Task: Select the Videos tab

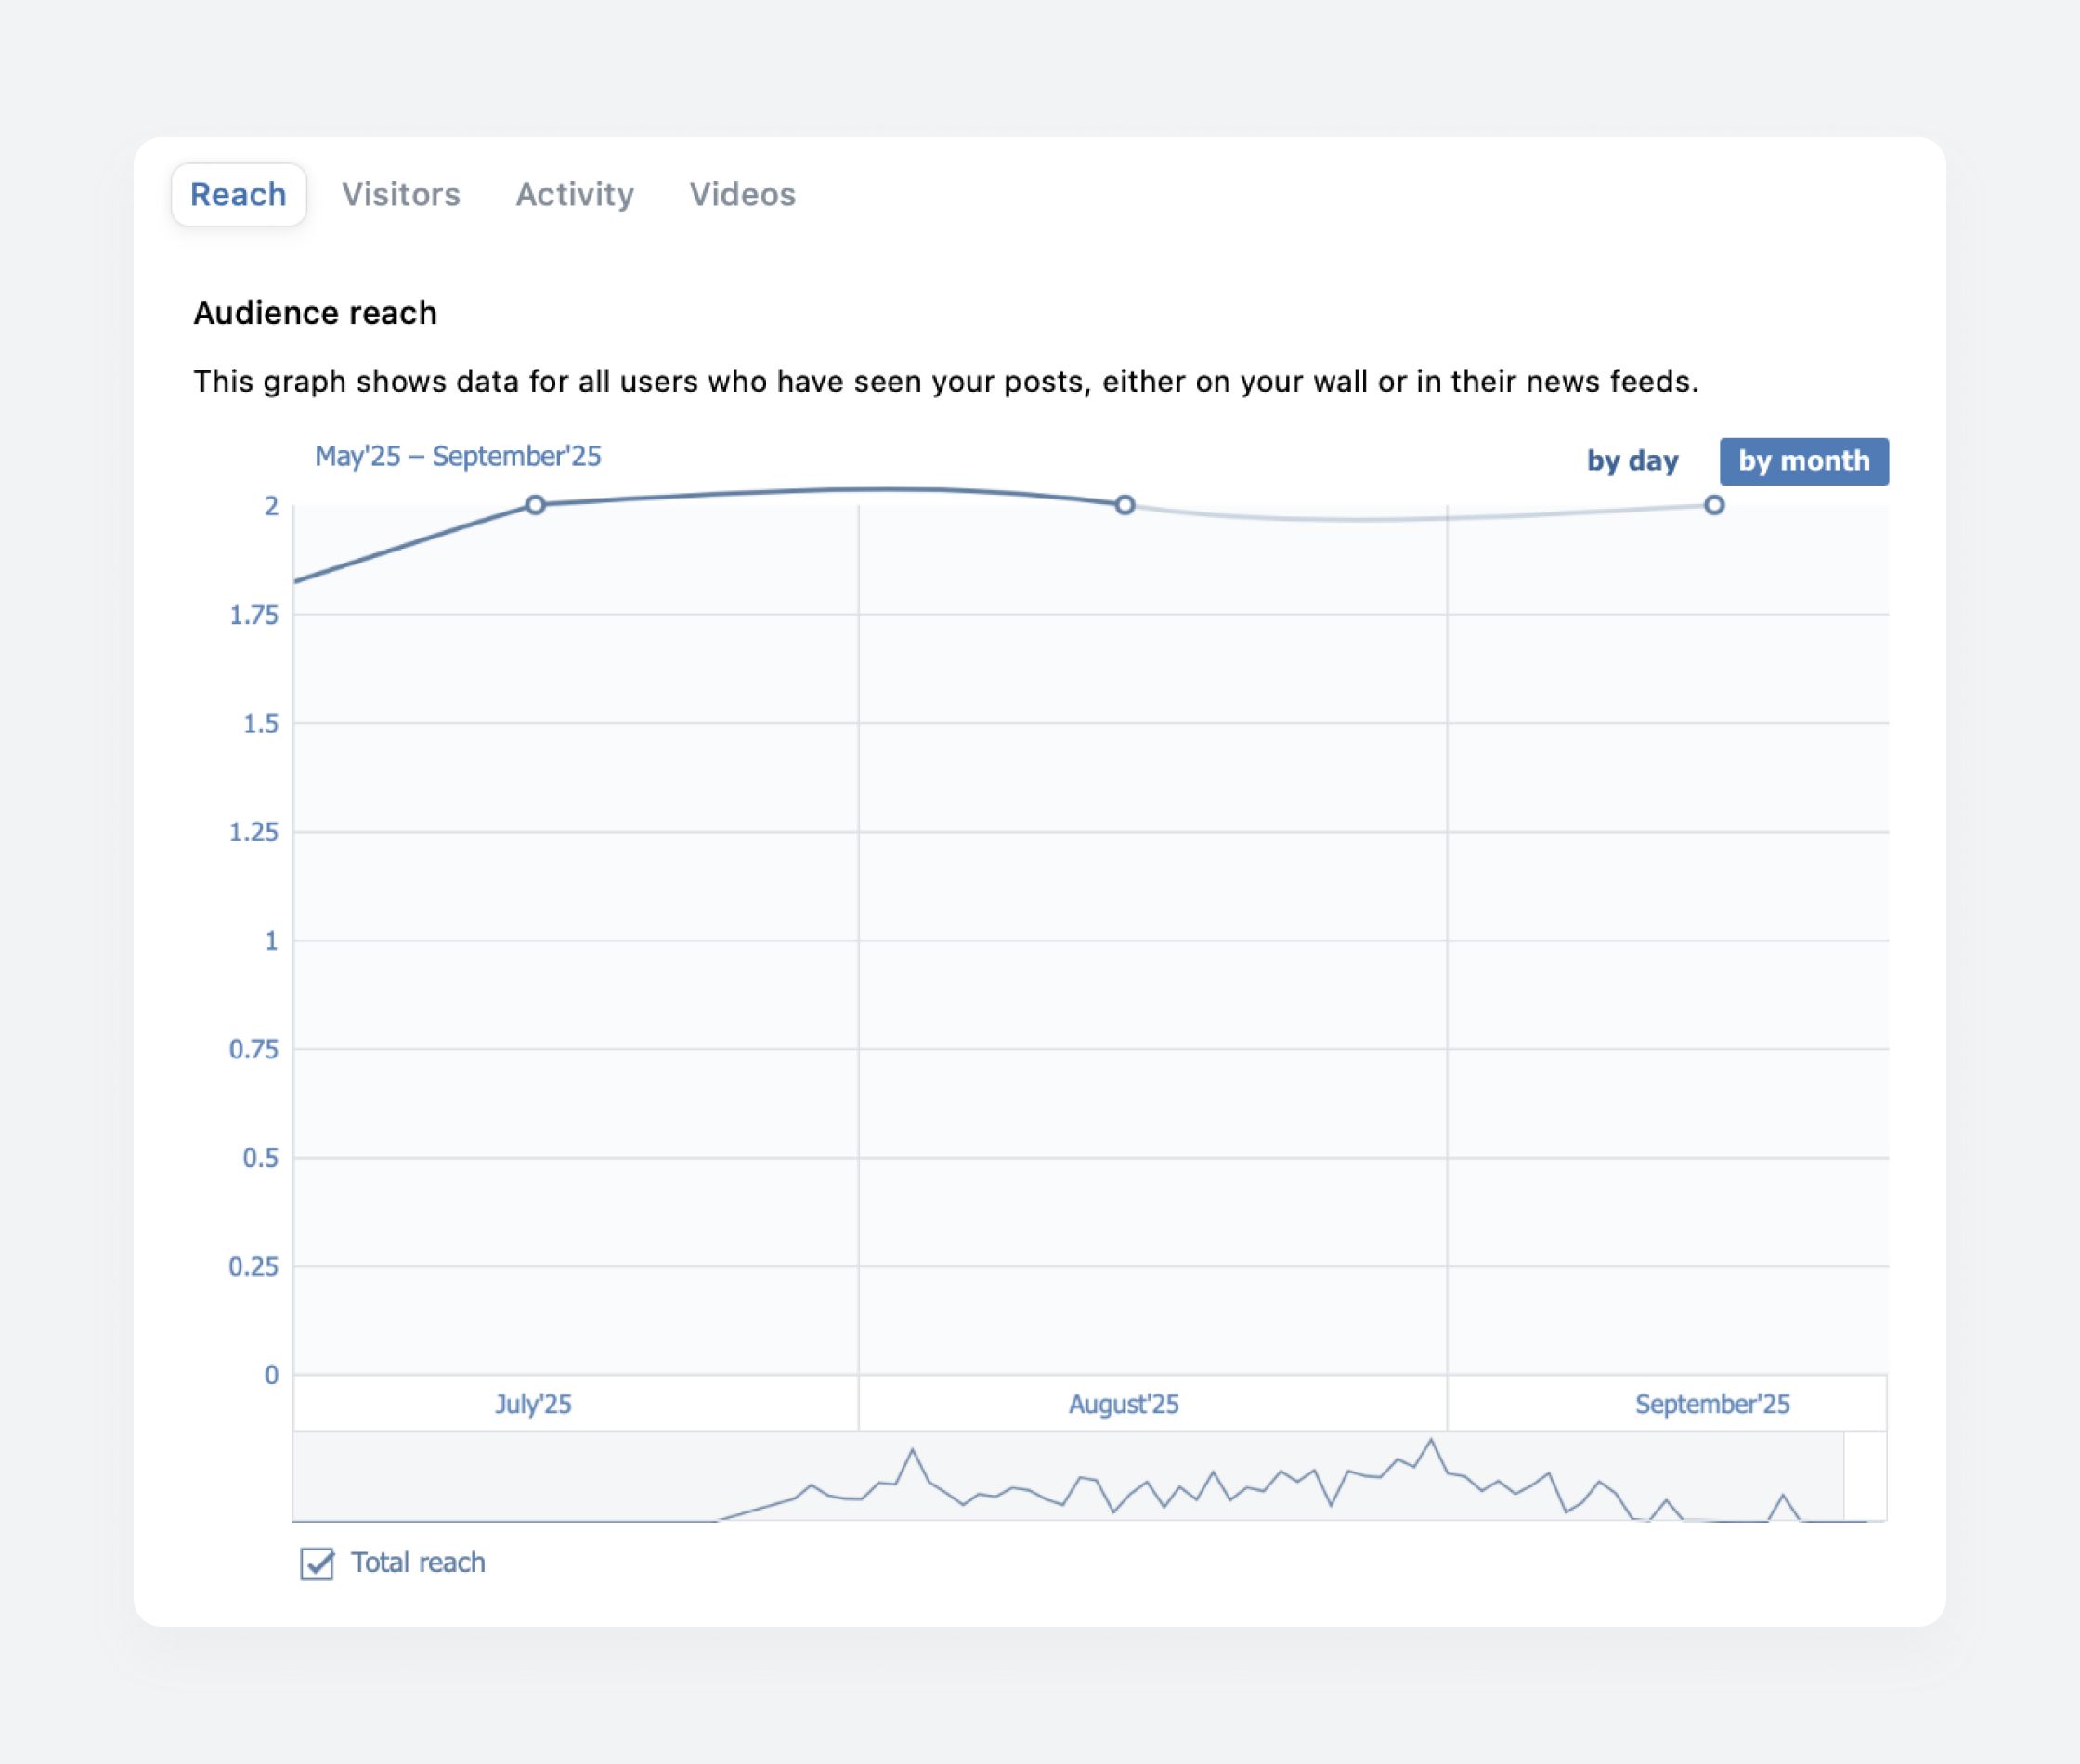Action: 742,194
